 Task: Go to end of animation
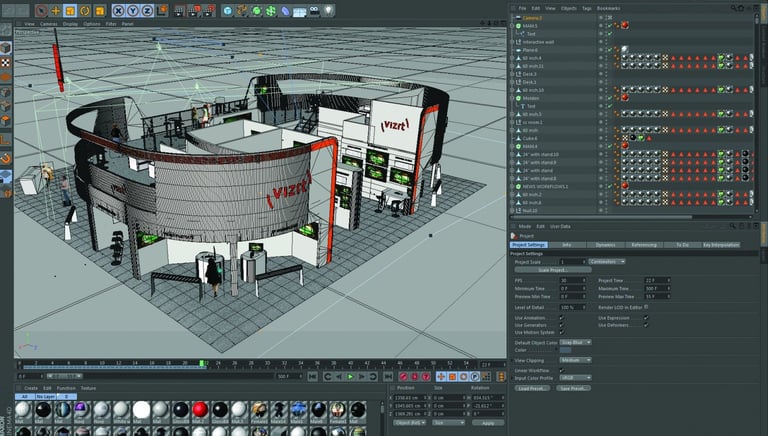coord(388,376)
